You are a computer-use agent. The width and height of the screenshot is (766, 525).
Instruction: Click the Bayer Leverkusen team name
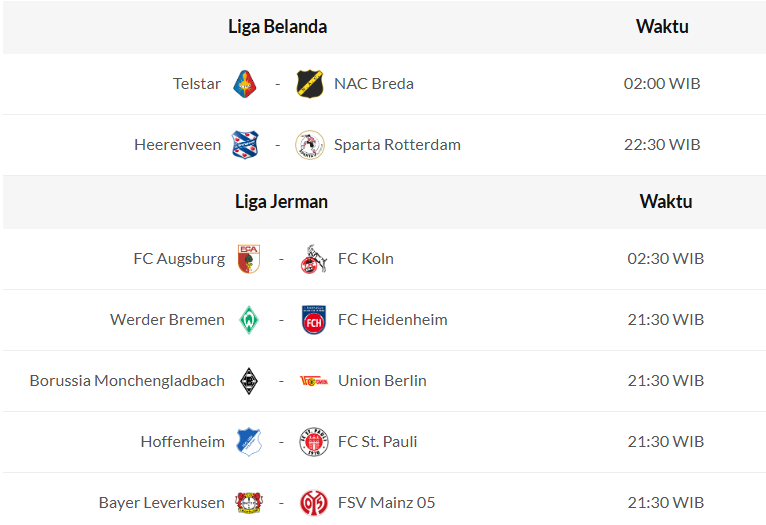[162, 503]
